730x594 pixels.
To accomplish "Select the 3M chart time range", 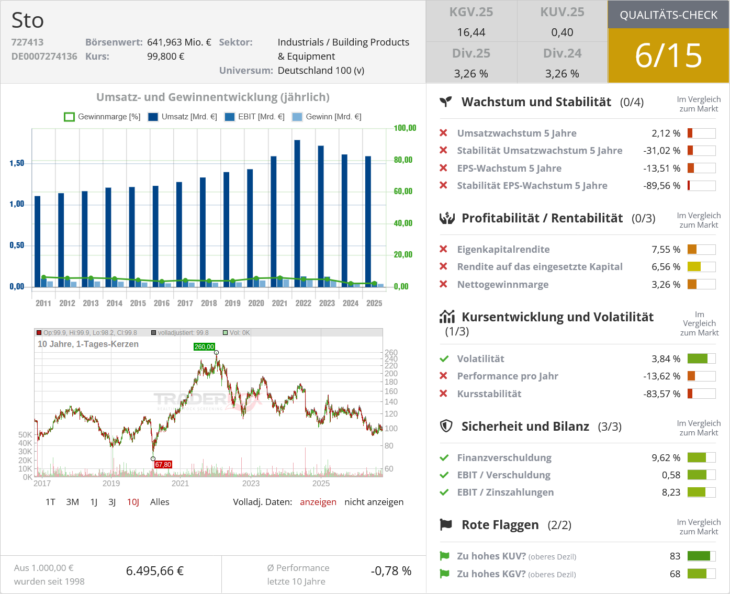I will pyautogui.click(x=72, y=502).
